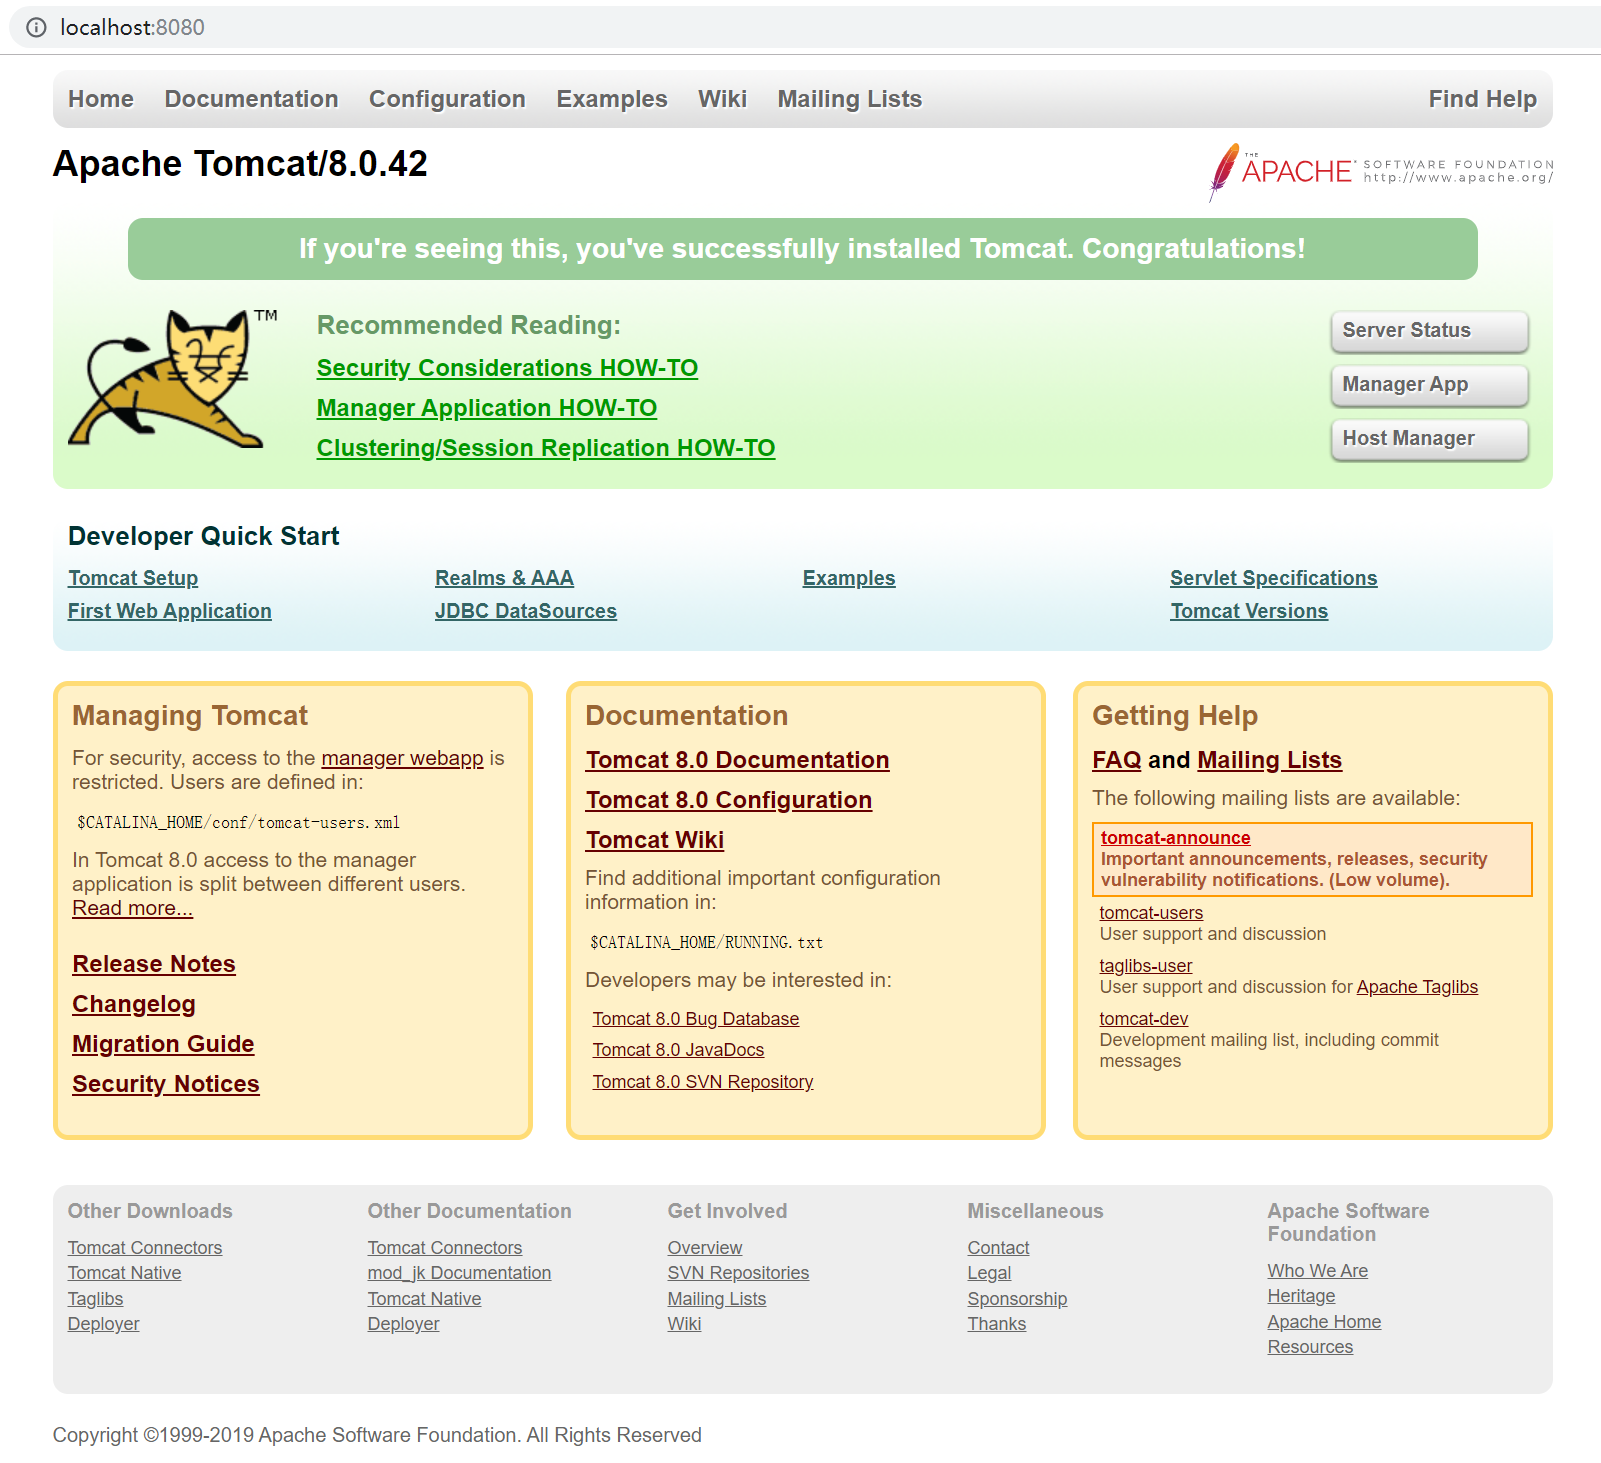Open Manager Application HOW-TO link
The height and width of the screenshot is (1463, 1601).
[x=487, y=408]
